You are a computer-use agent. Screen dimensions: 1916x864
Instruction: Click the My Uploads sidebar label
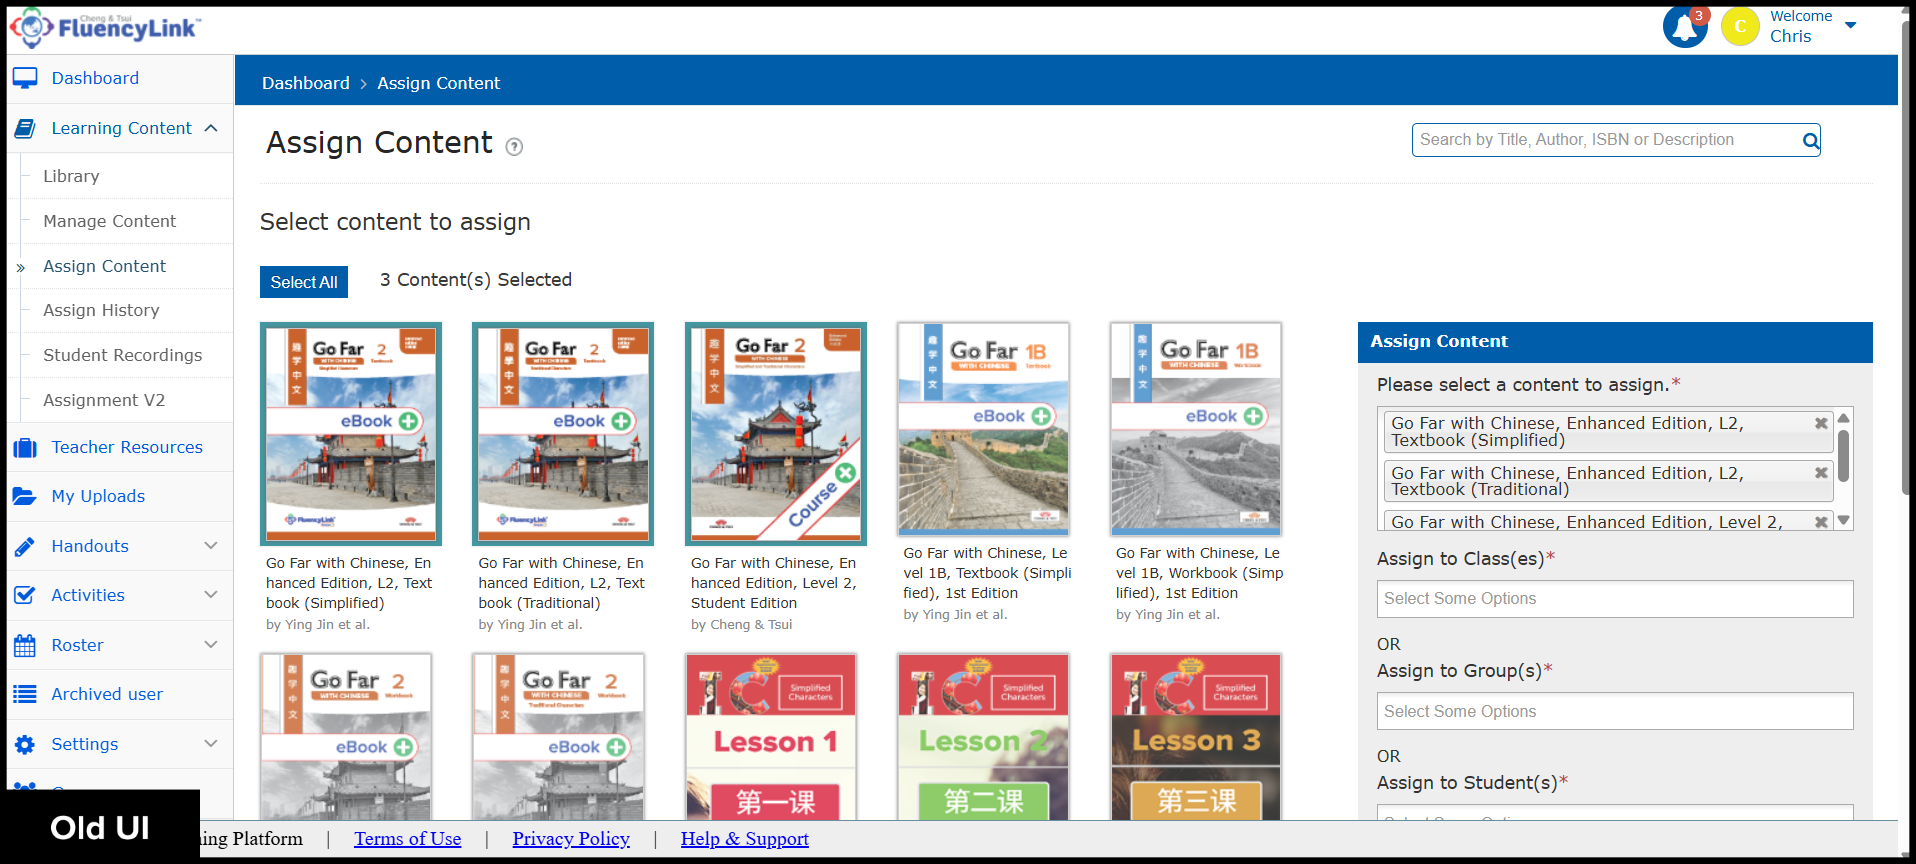click(98, 496)
